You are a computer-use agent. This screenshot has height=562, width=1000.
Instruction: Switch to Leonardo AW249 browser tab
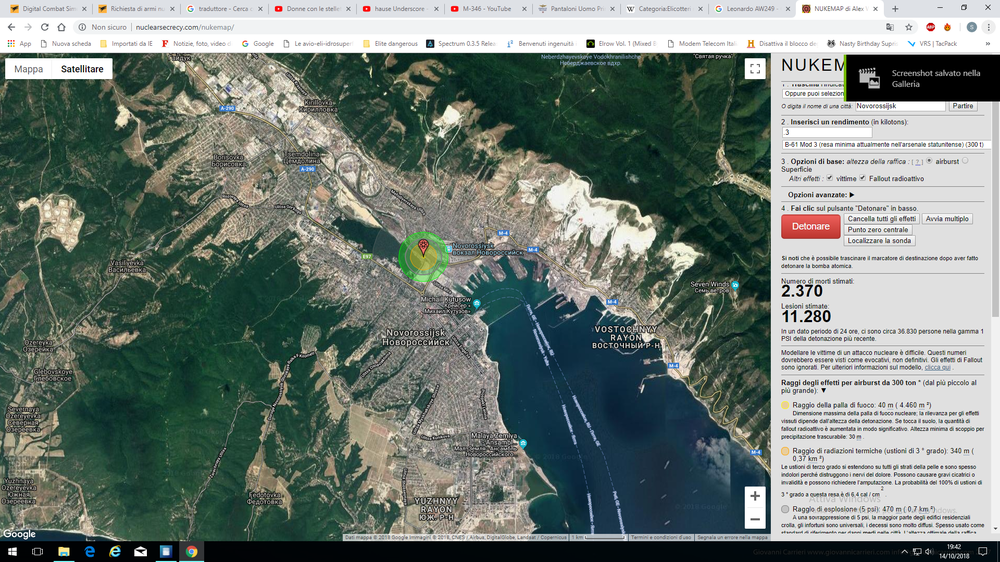point(753,9)
